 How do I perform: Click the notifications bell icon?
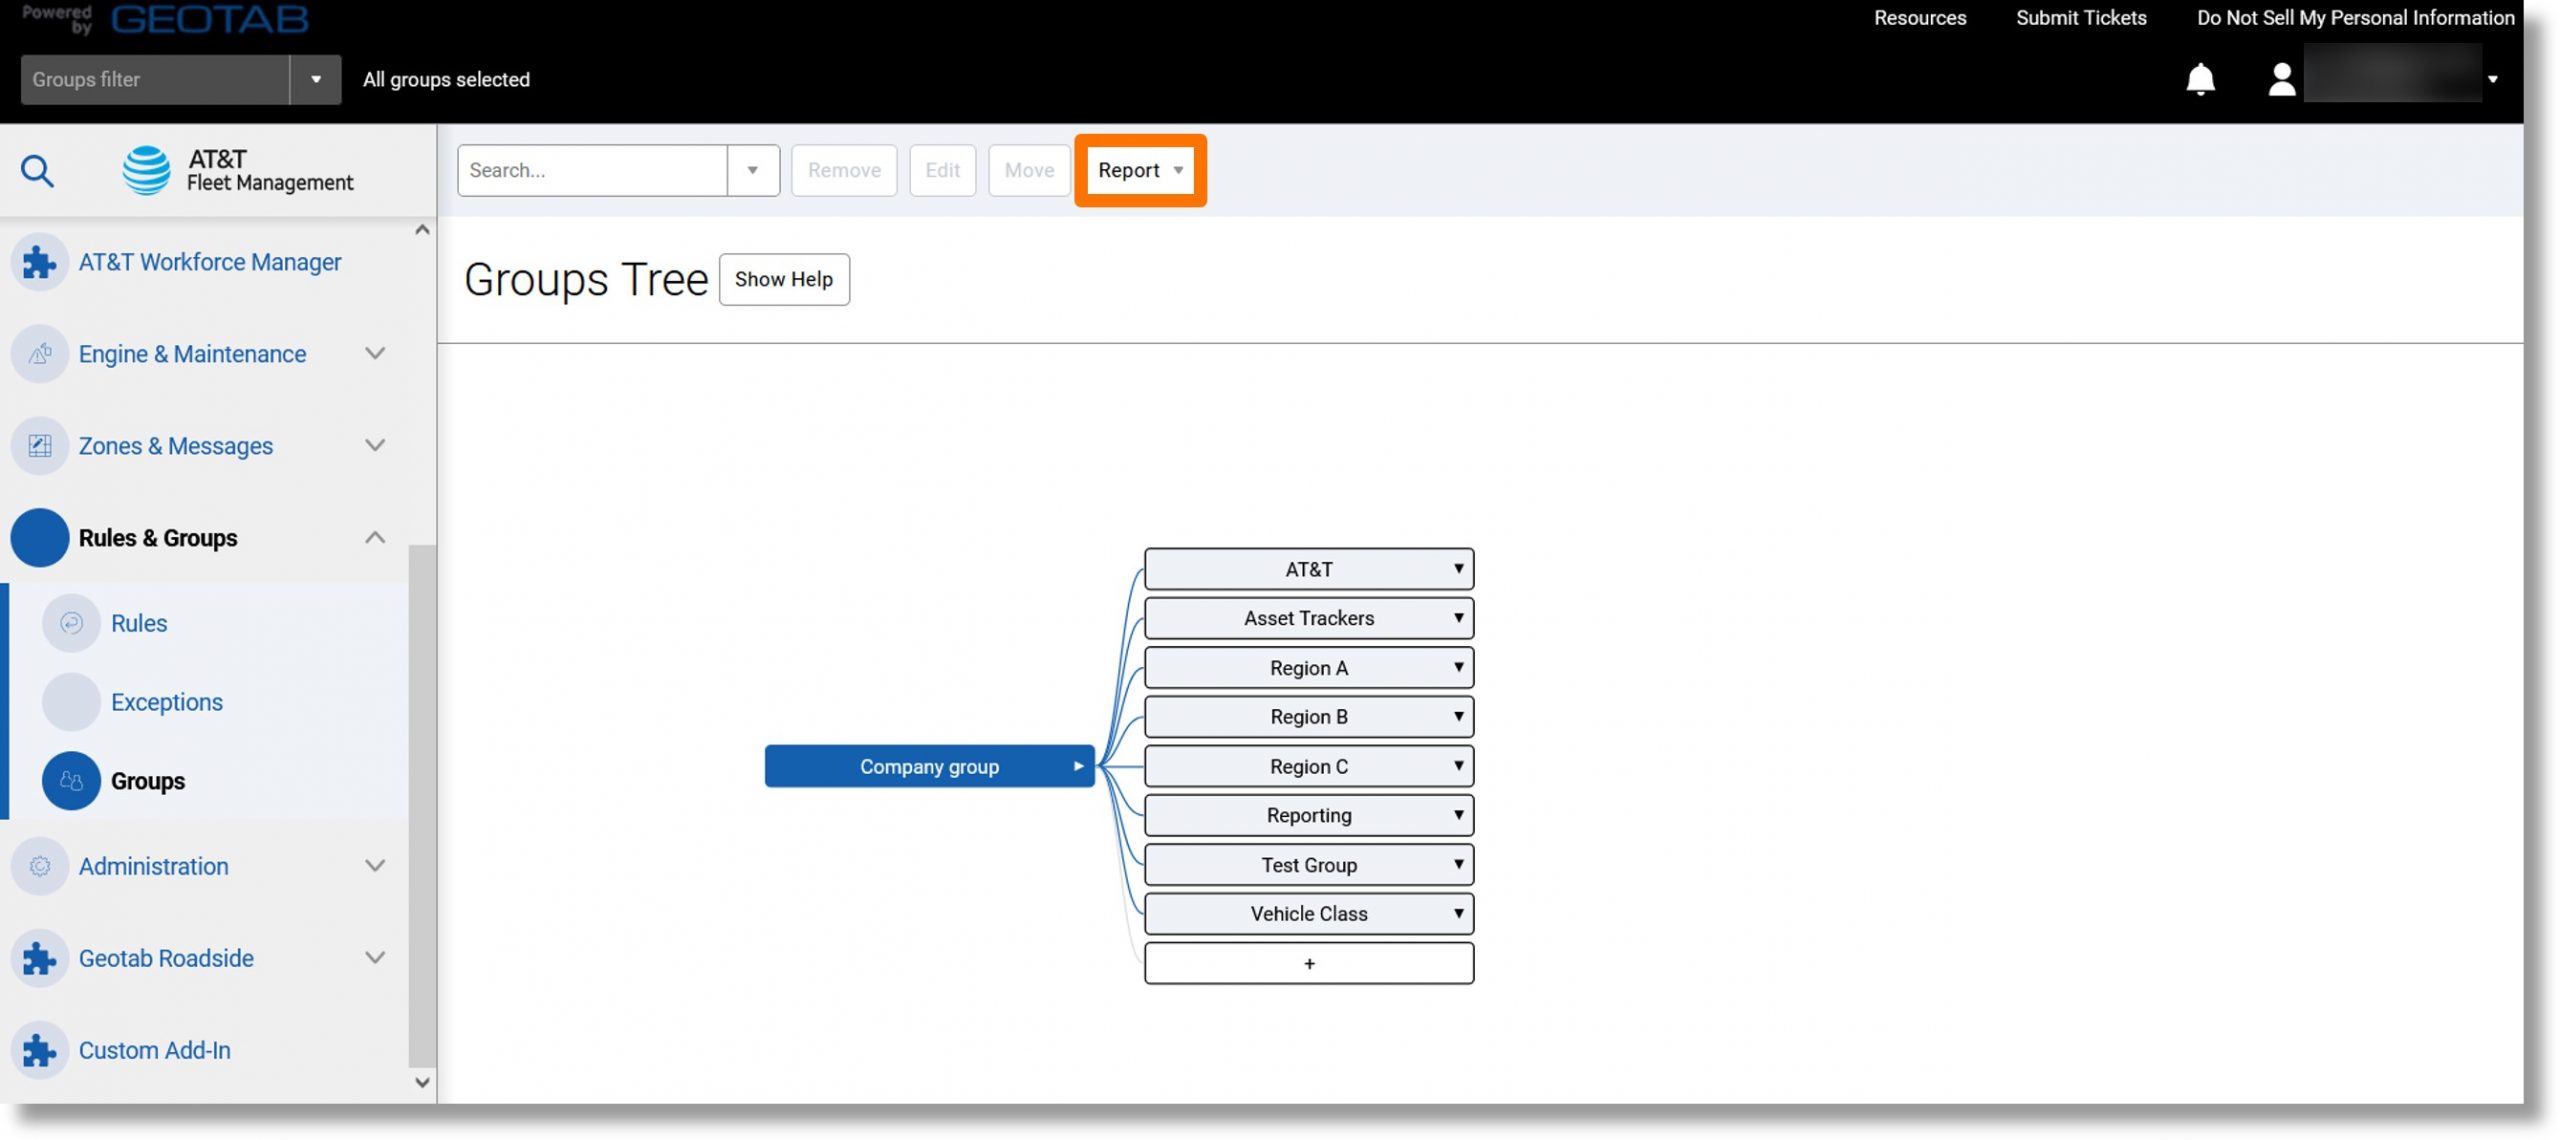click(x=2201, y=78)
